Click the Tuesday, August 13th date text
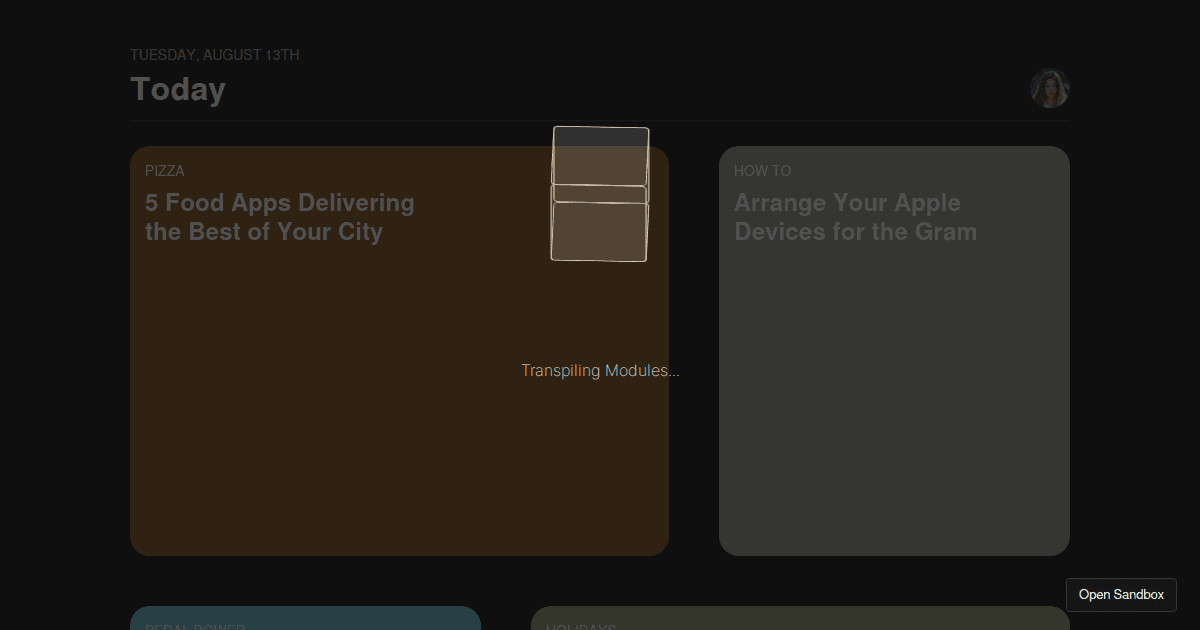 pyautogui.click(x=214, y=55)
